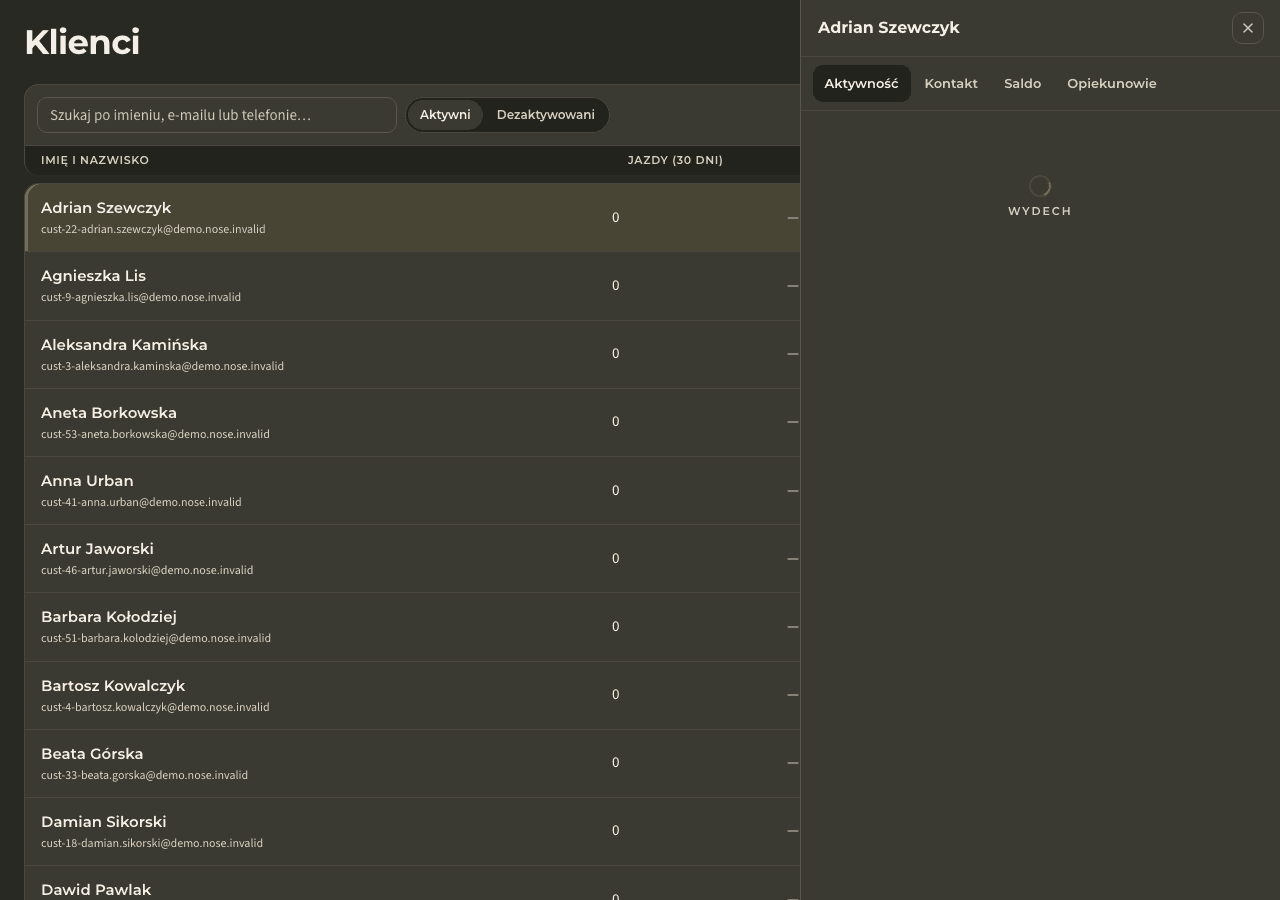The height and width of the screenshot is (900, 1280).
Task: Click the email cust-33-beata.gorska@demo.nose.invalid
Action: click(144, 775)
